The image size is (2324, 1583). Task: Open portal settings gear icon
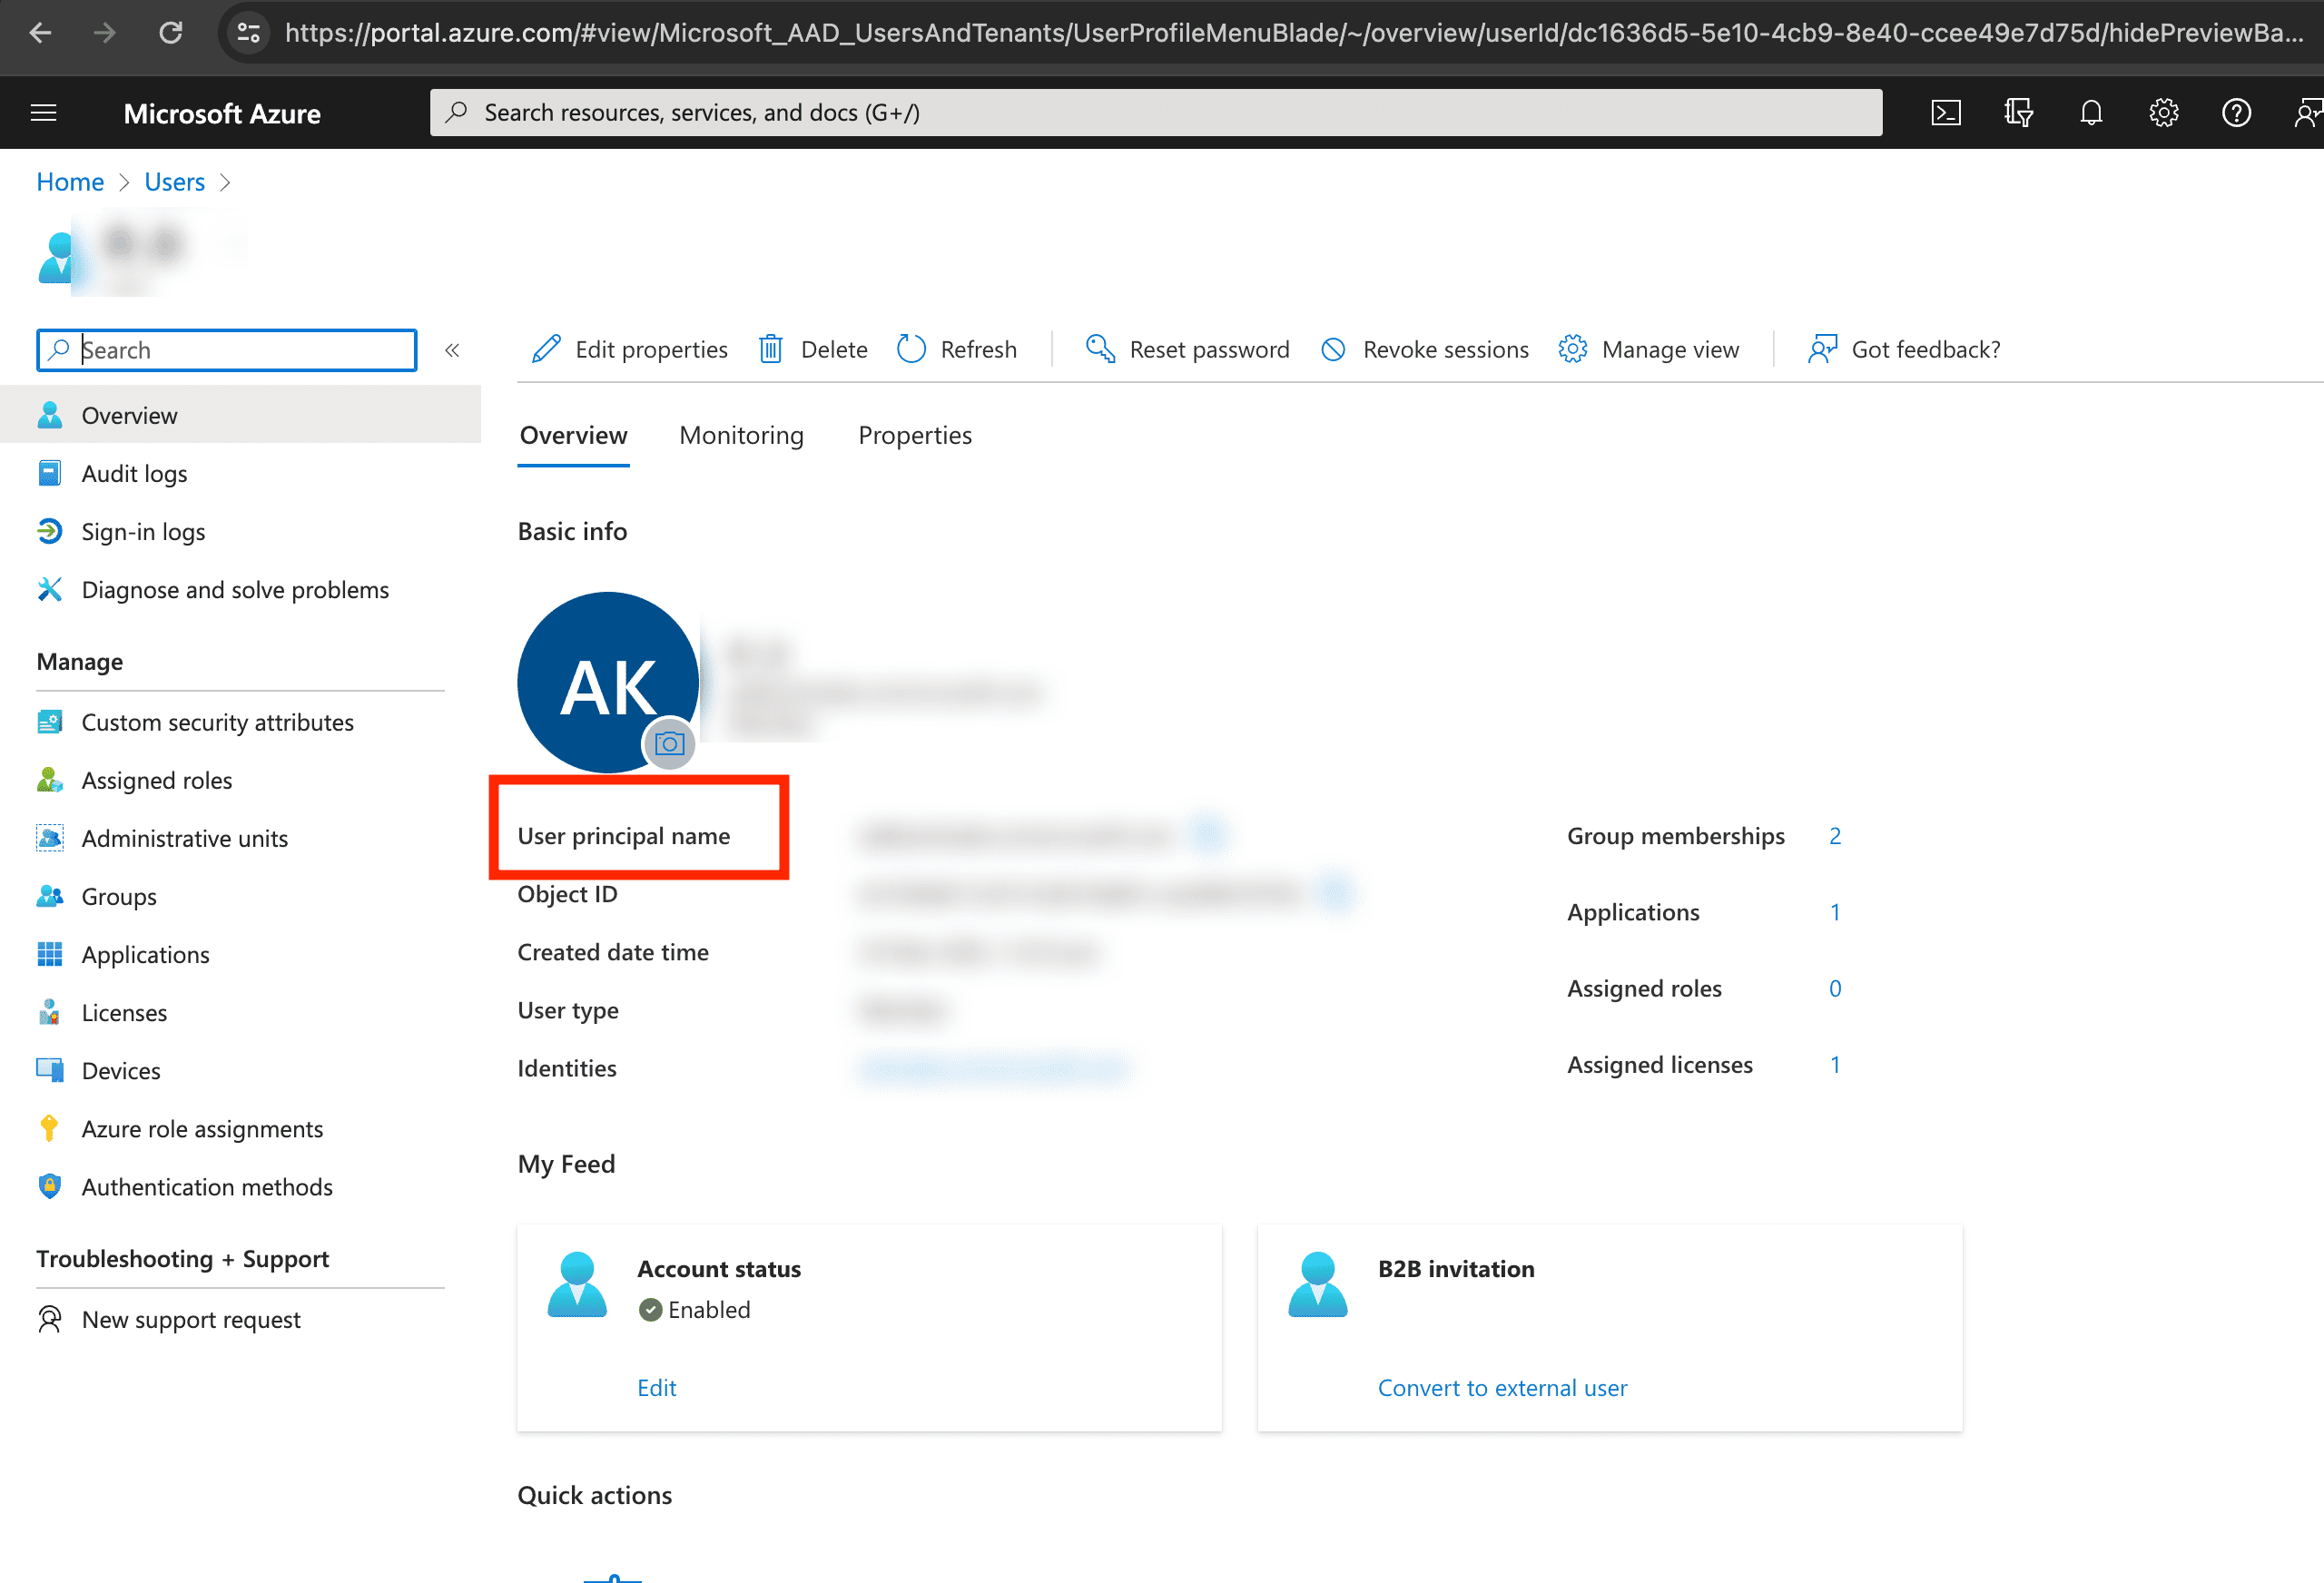click(2163, 112)
